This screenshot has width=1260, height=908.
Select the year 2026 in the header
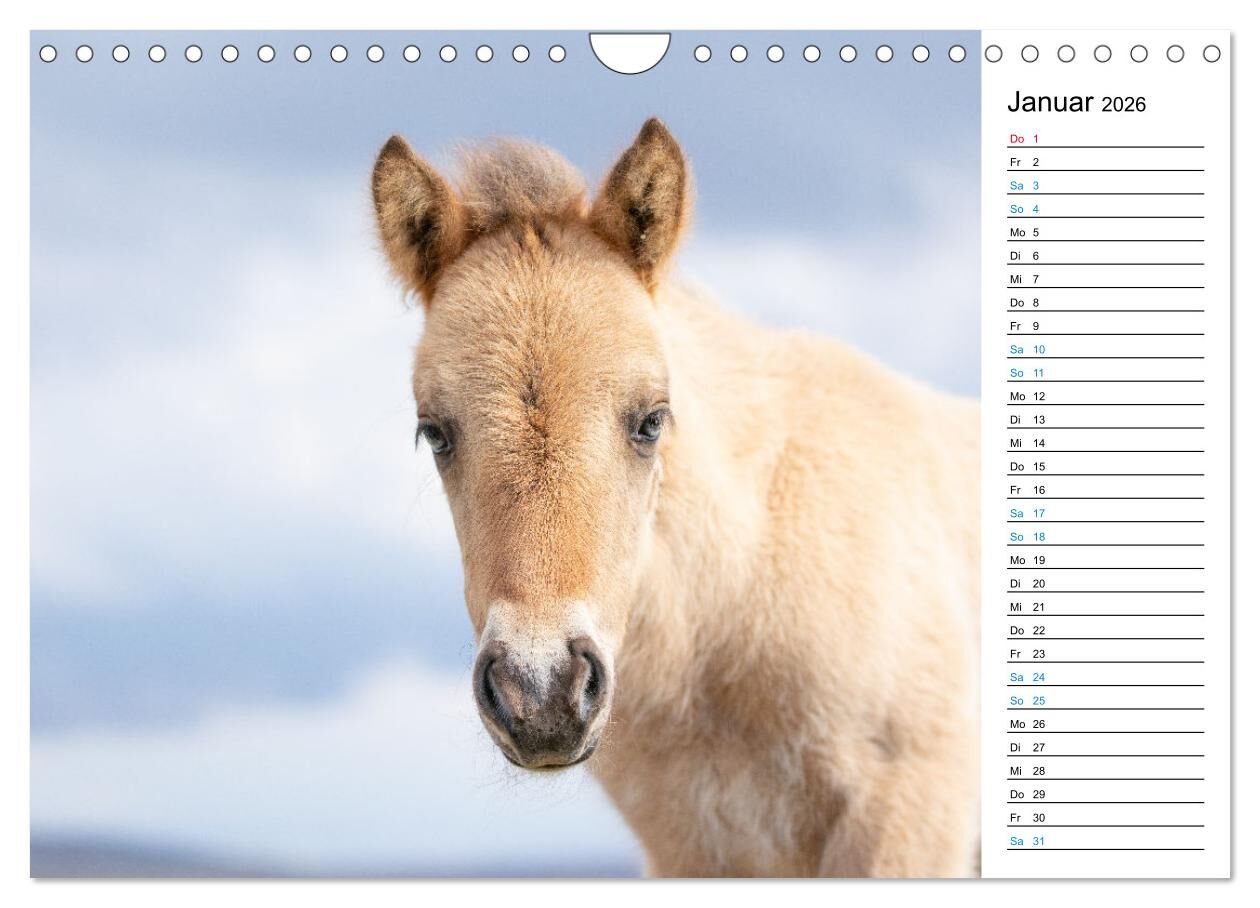(1123, 104)
